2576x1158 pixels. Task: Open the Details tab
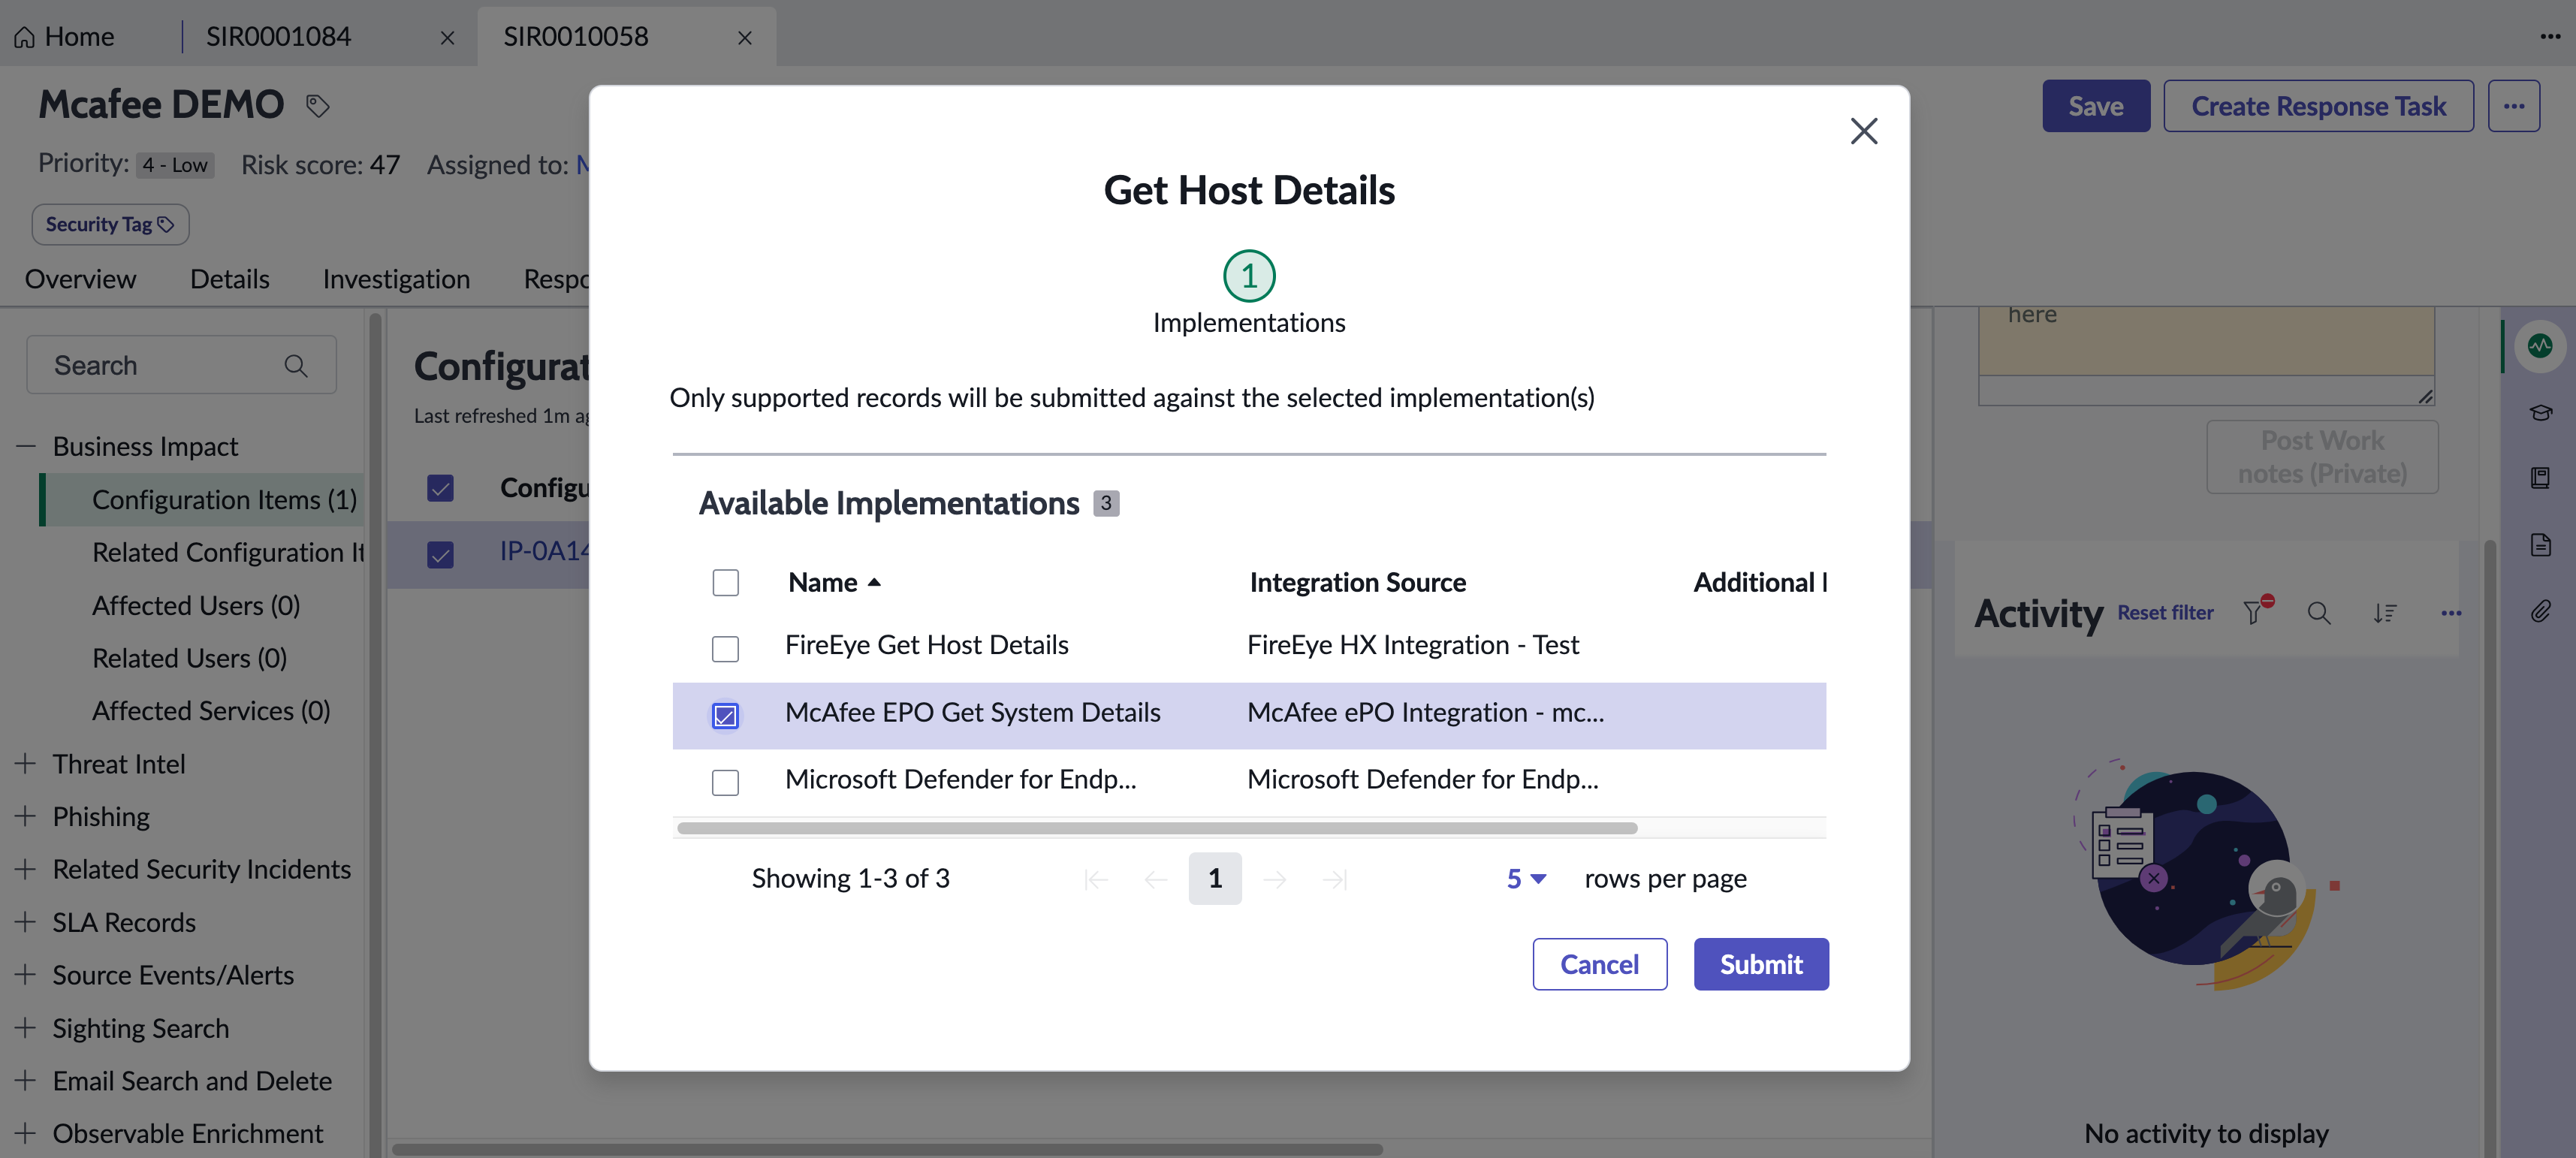pos(230,279)
